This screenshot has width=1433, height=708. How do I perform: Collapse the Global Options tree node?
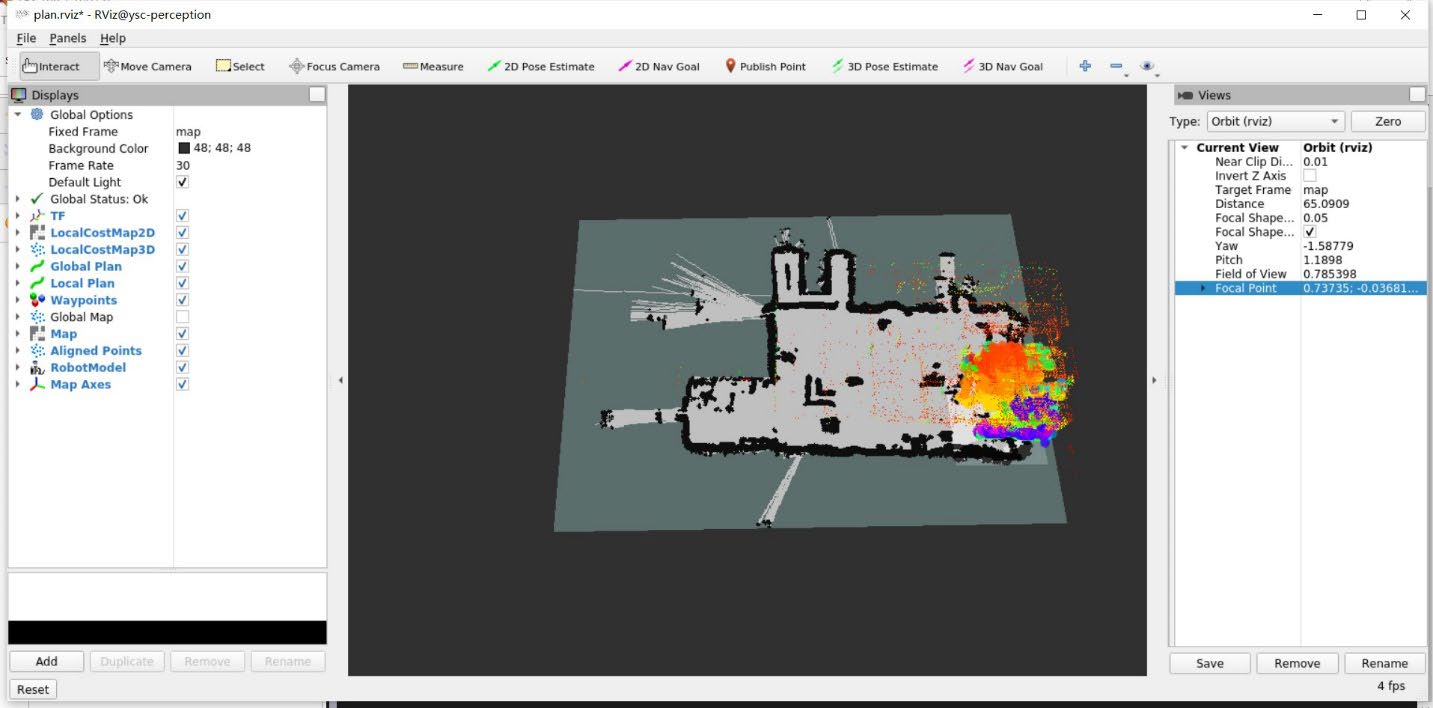click(17, 115)
